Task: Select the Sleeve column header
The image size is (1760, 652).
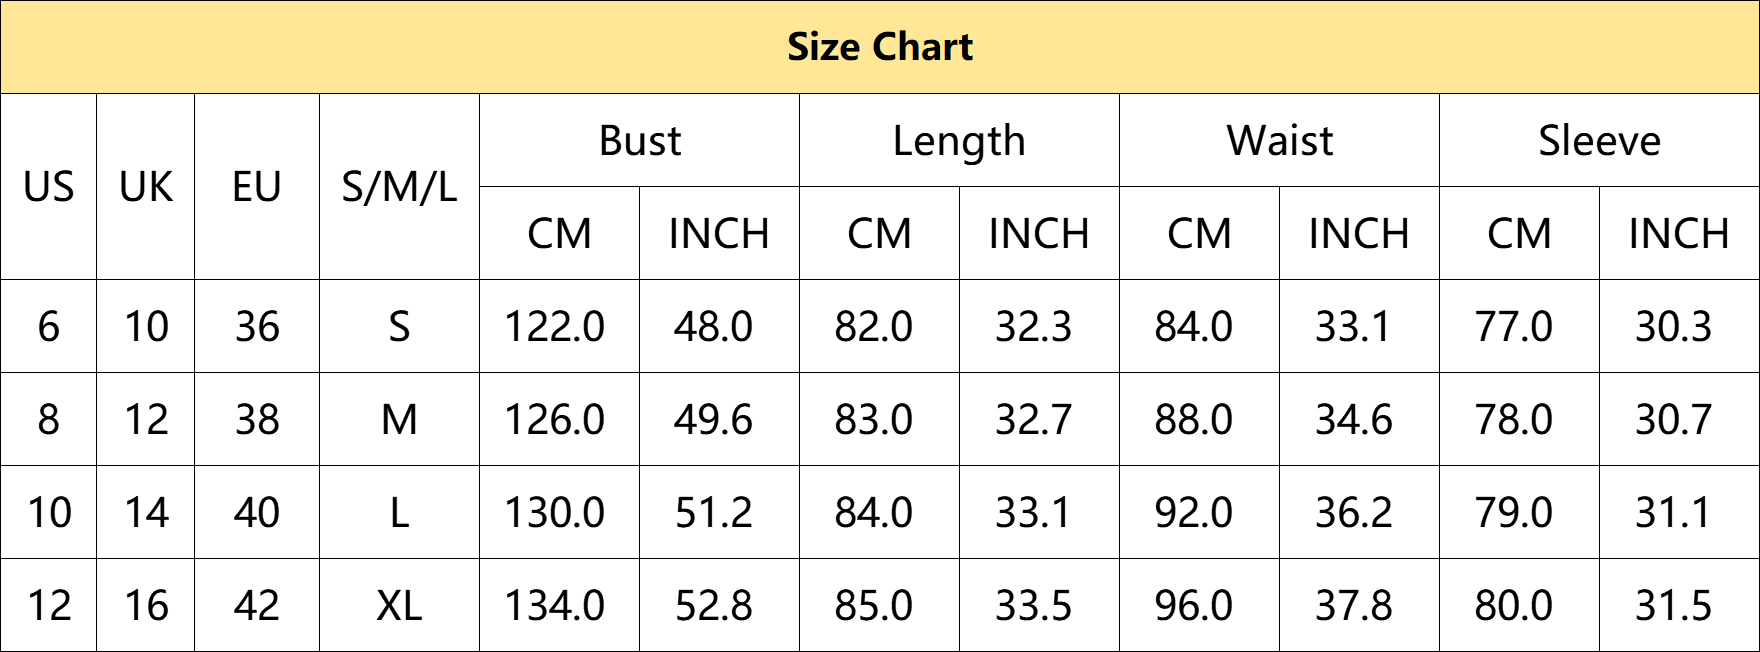Action: [1599, 140]
